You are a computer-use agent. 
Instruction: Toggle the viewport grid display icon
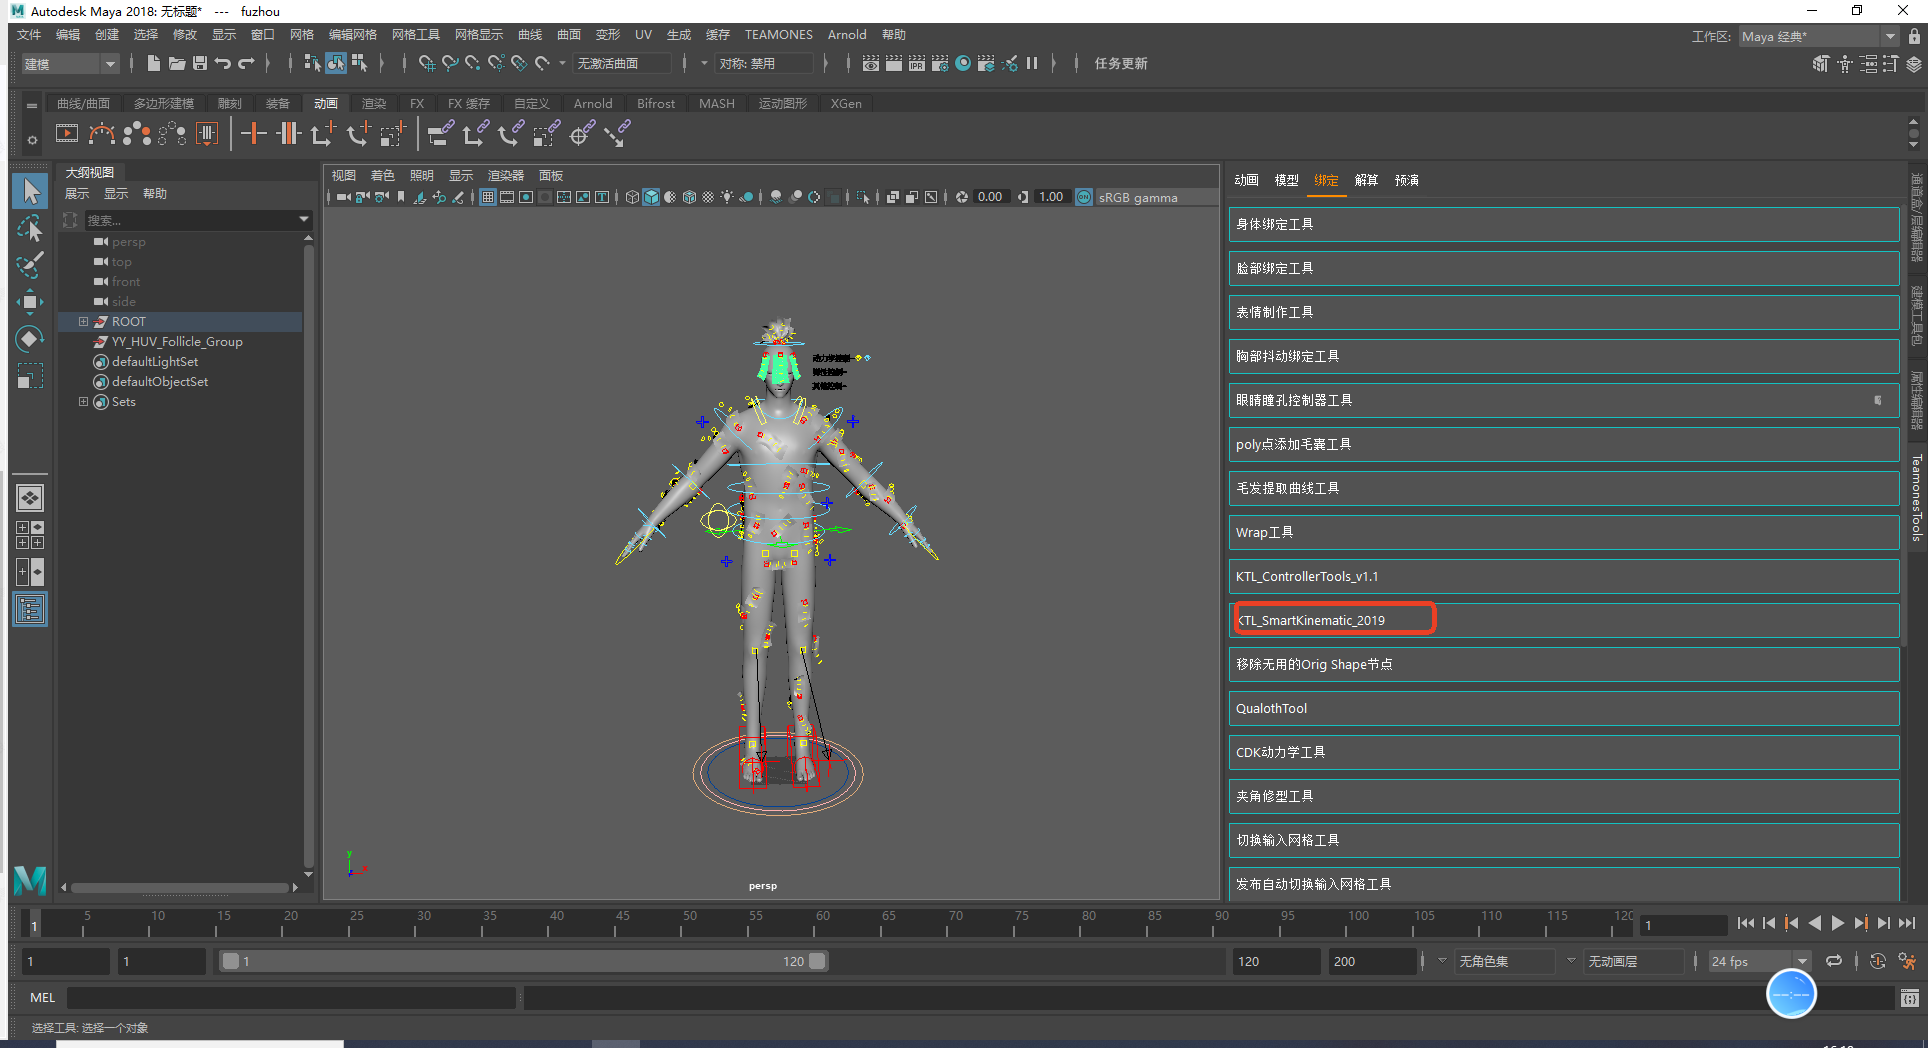pyautogui.click(x=487, y=197)
